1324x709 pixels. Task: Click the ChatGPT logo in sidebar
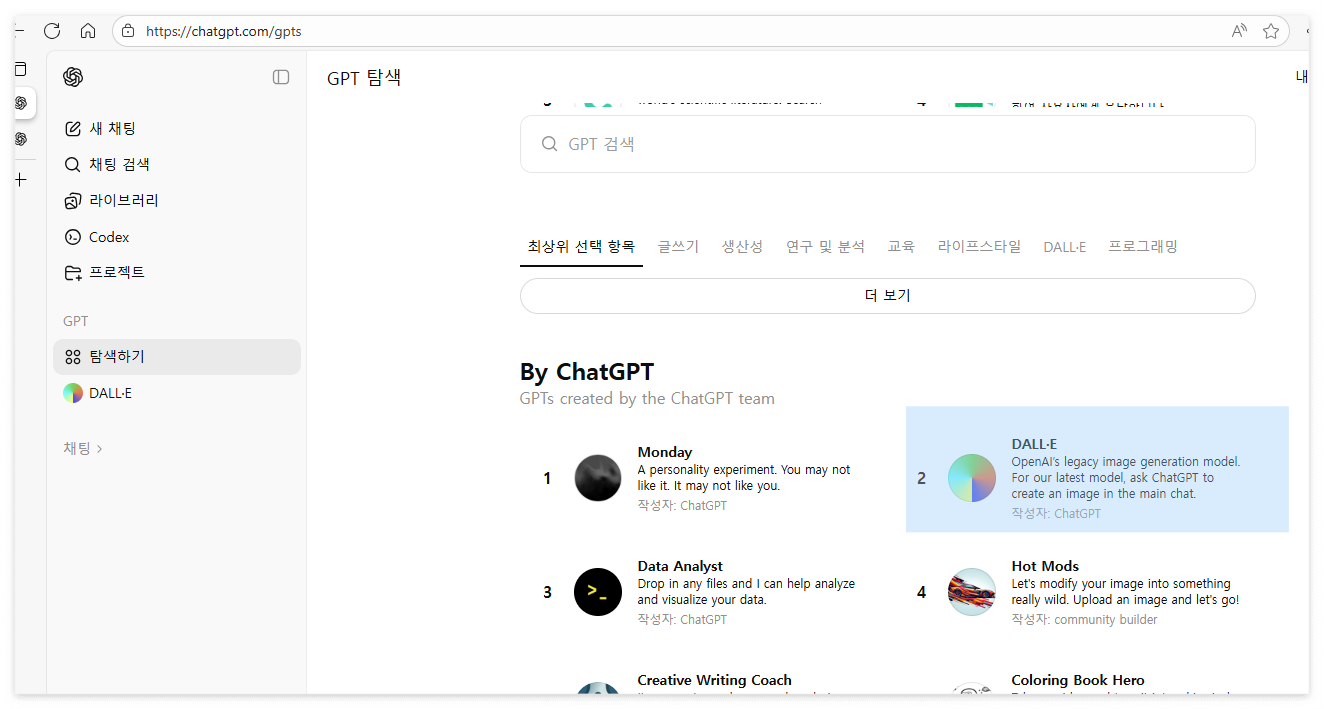click(73, 77)
